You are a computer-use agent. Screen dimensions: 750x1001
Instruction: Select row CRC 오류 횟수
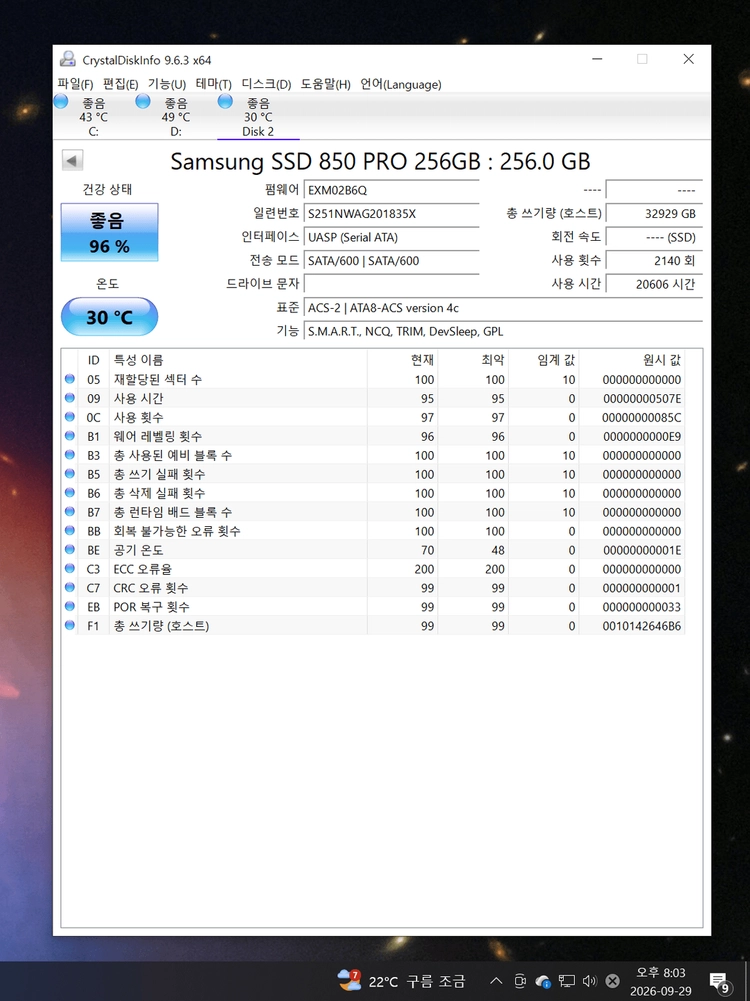[x=373, y=588]
